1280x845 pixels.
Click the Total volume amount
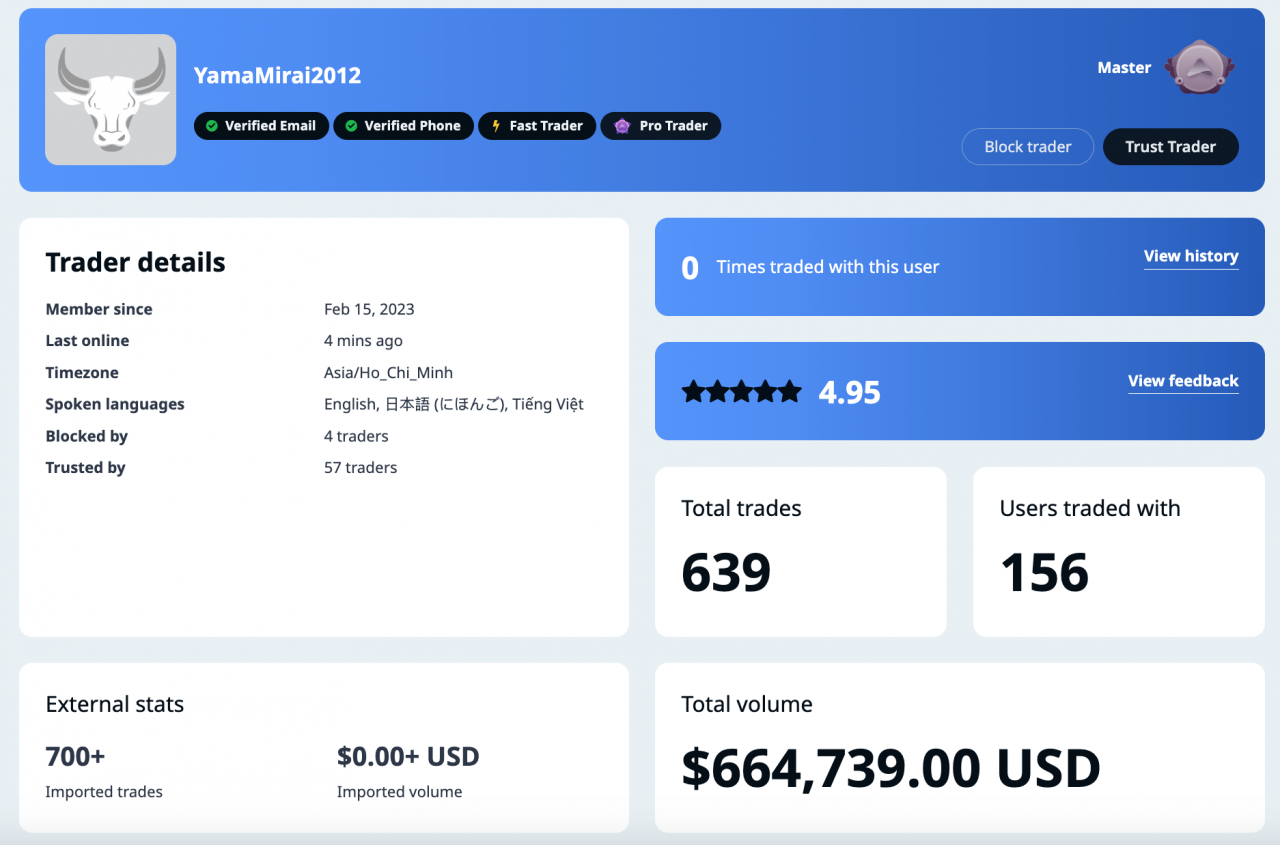[889, 766]
